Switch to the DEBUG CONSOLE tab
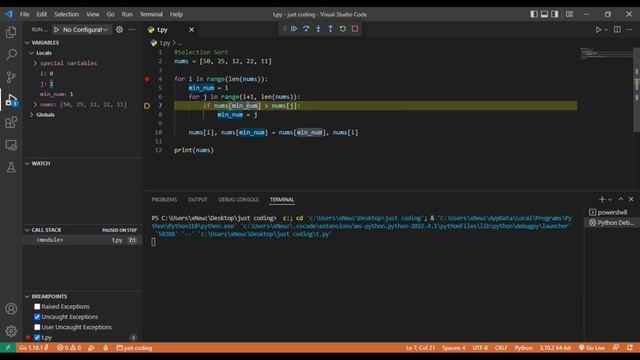Screen dimensions: 640x360 (x=239, y=200)
